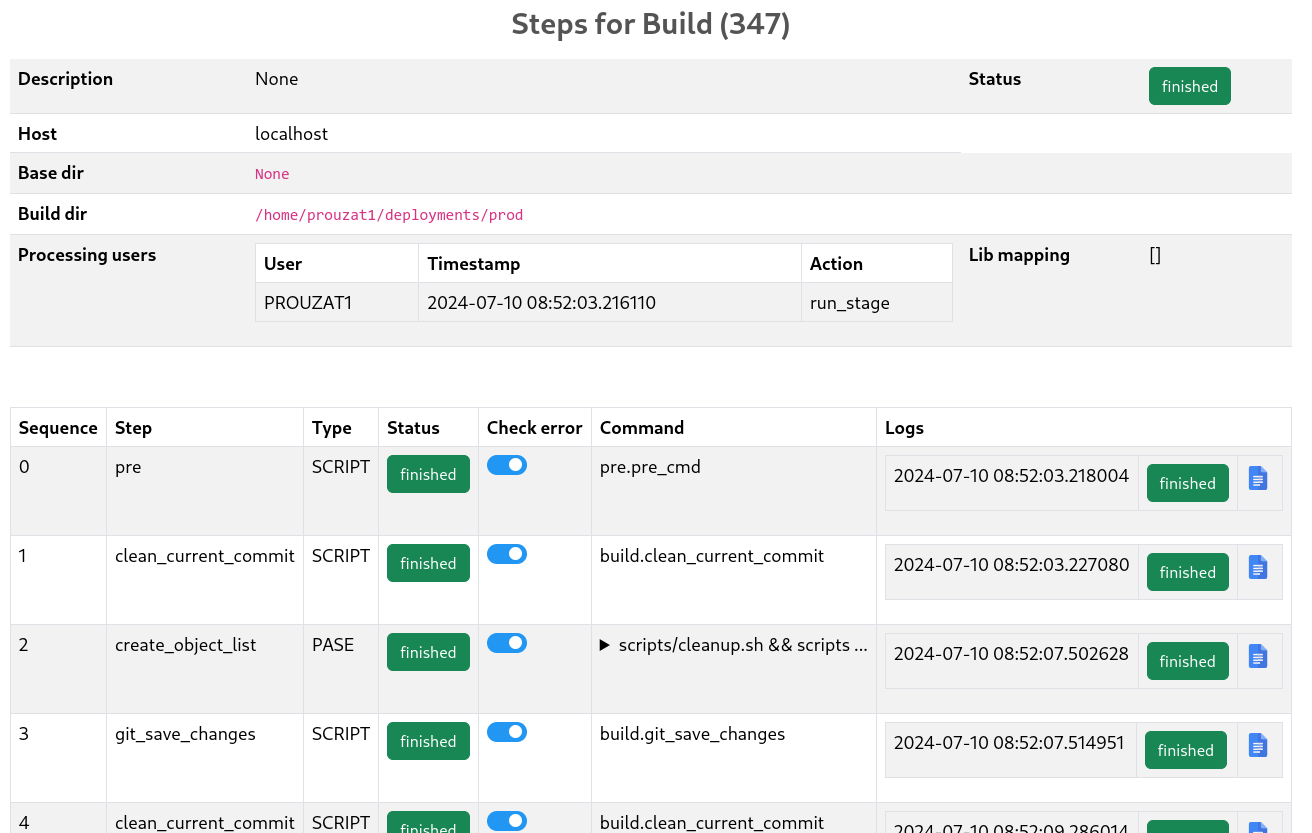Toggle Check error switch for sequence 4

(x=507, y=821)
